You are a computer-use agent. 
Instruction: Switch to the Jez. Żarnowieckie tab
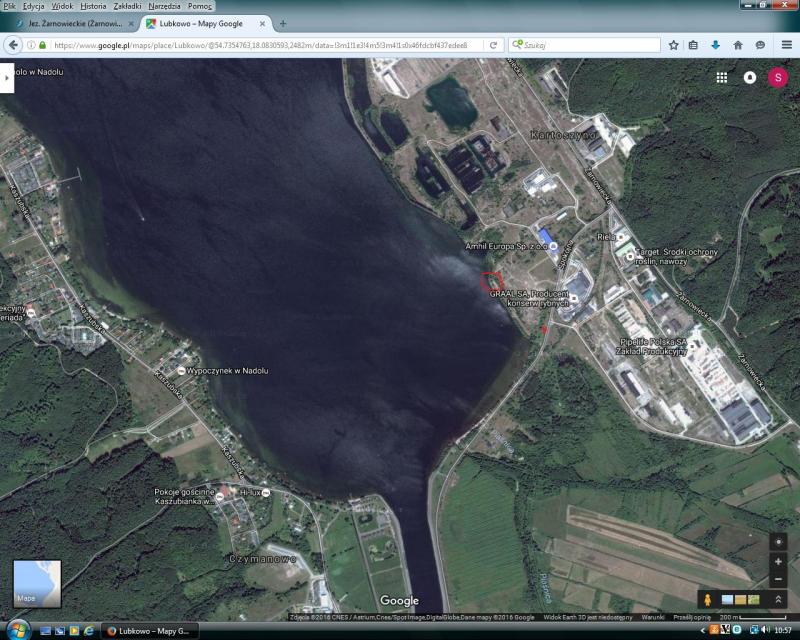coord(70,23)
